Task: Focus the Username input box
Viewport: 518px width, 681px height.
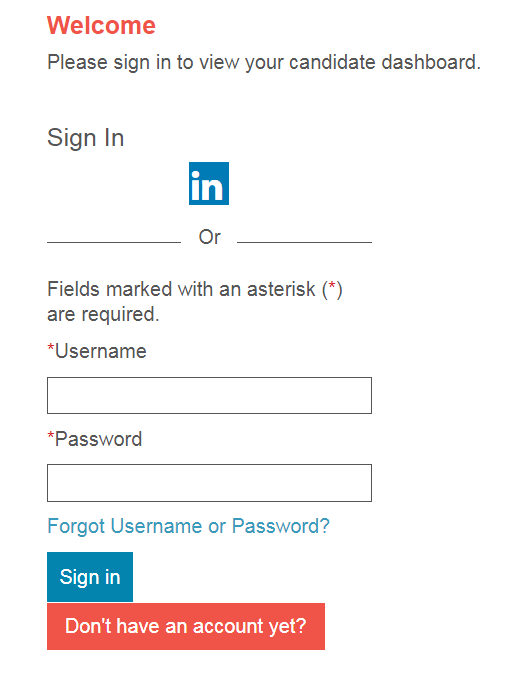Action: (209, 395)
